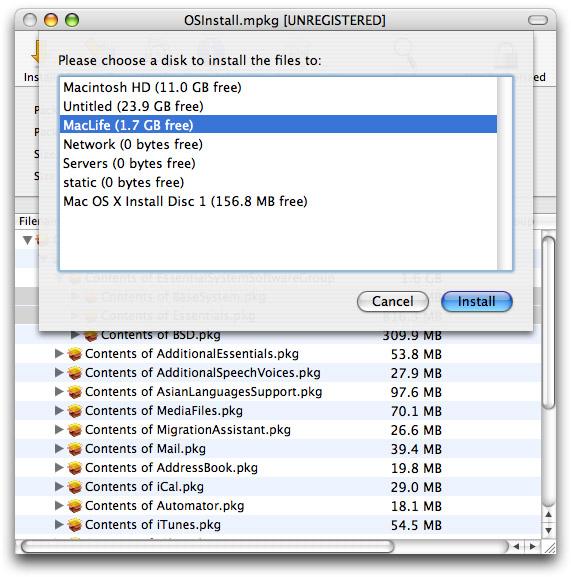Choose static (0 bytes free) entry

[278, 182]
